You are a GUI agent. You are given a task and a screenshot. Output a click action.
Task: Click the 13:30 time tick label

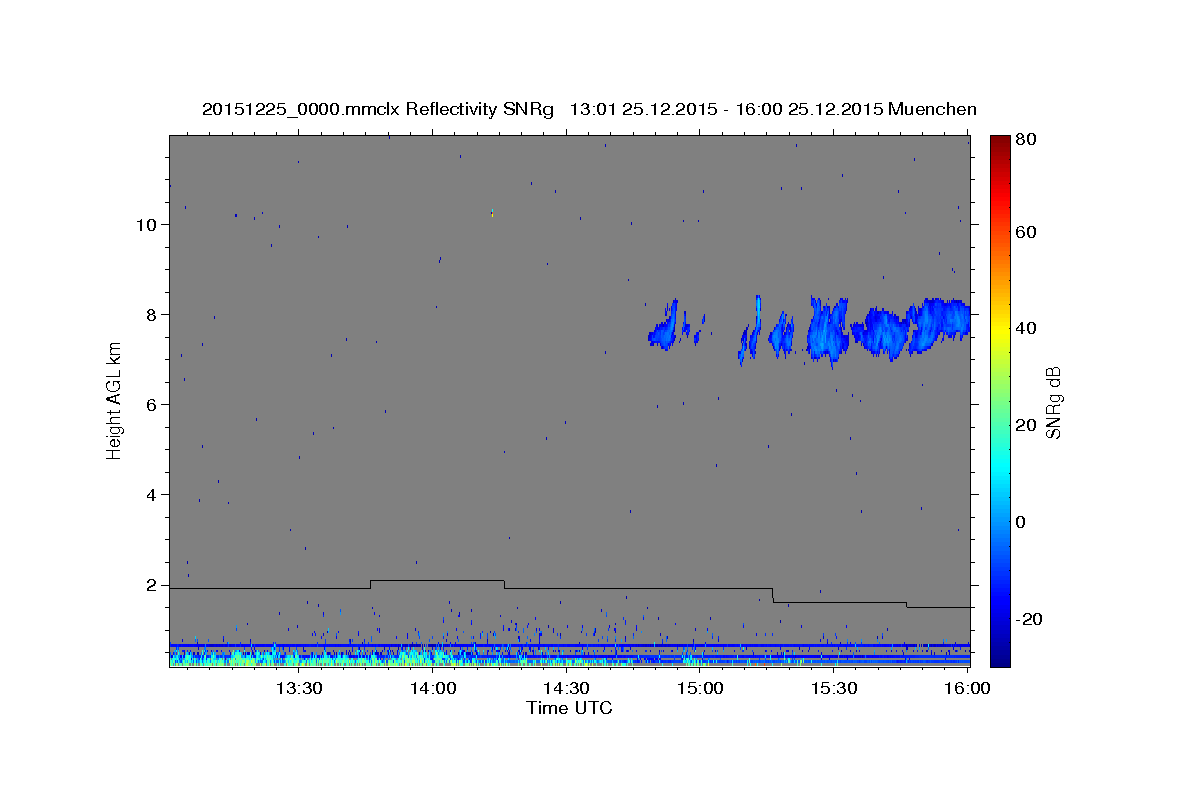(298, 688)
